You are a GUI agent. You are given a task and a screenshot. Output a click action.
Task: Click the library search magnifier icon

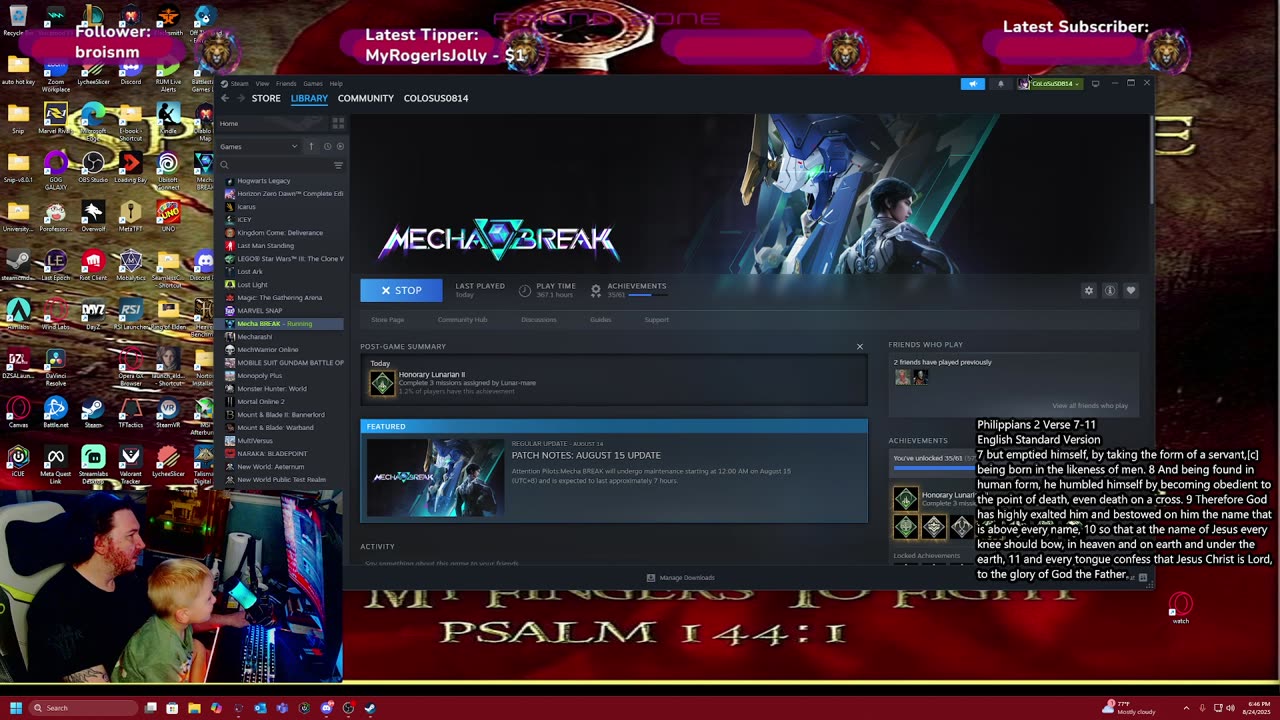(x=225, y=165)
